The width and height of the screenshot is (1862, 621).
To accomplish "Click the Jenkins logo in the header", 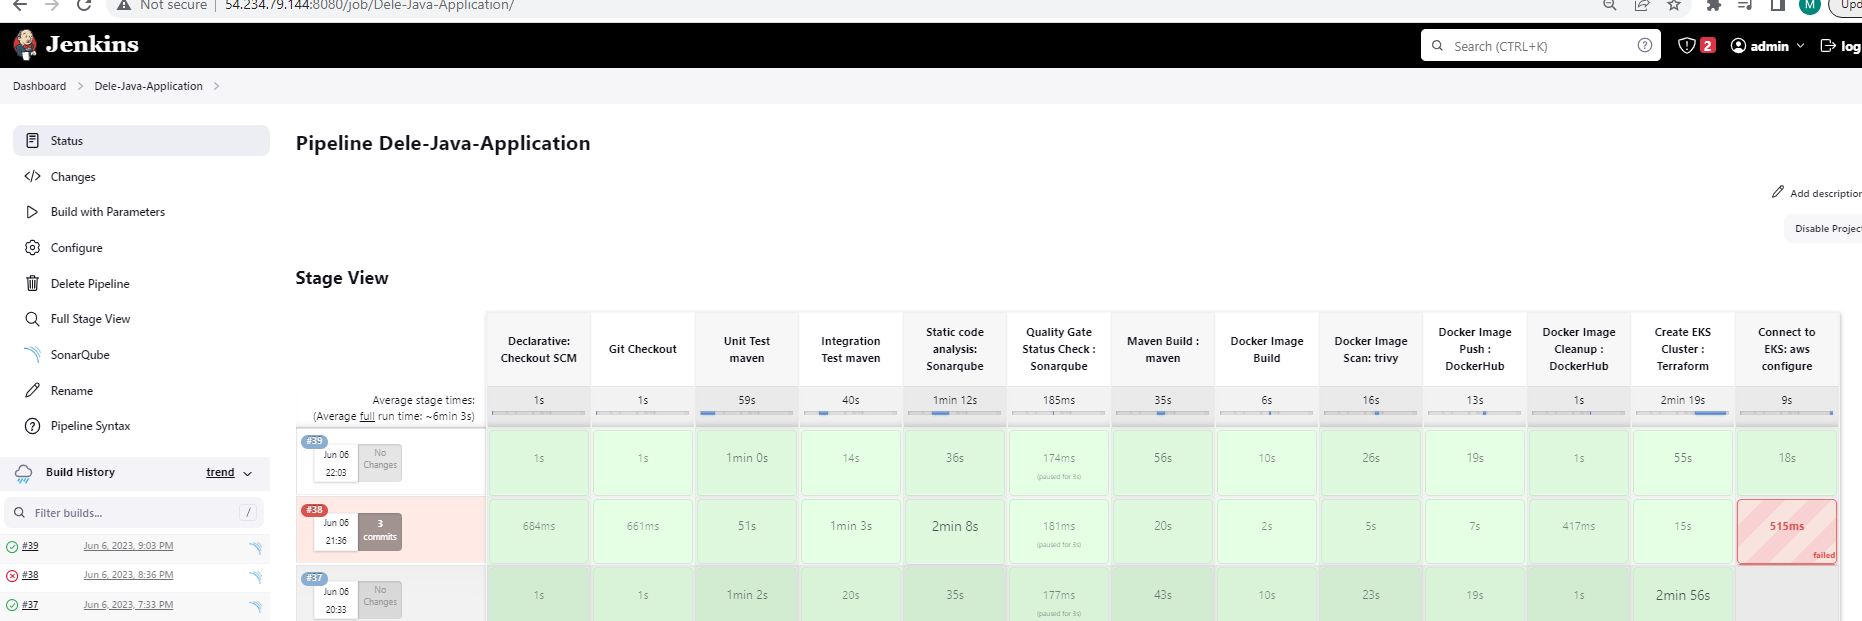I will pyautogui.click(x=75, y=45).
